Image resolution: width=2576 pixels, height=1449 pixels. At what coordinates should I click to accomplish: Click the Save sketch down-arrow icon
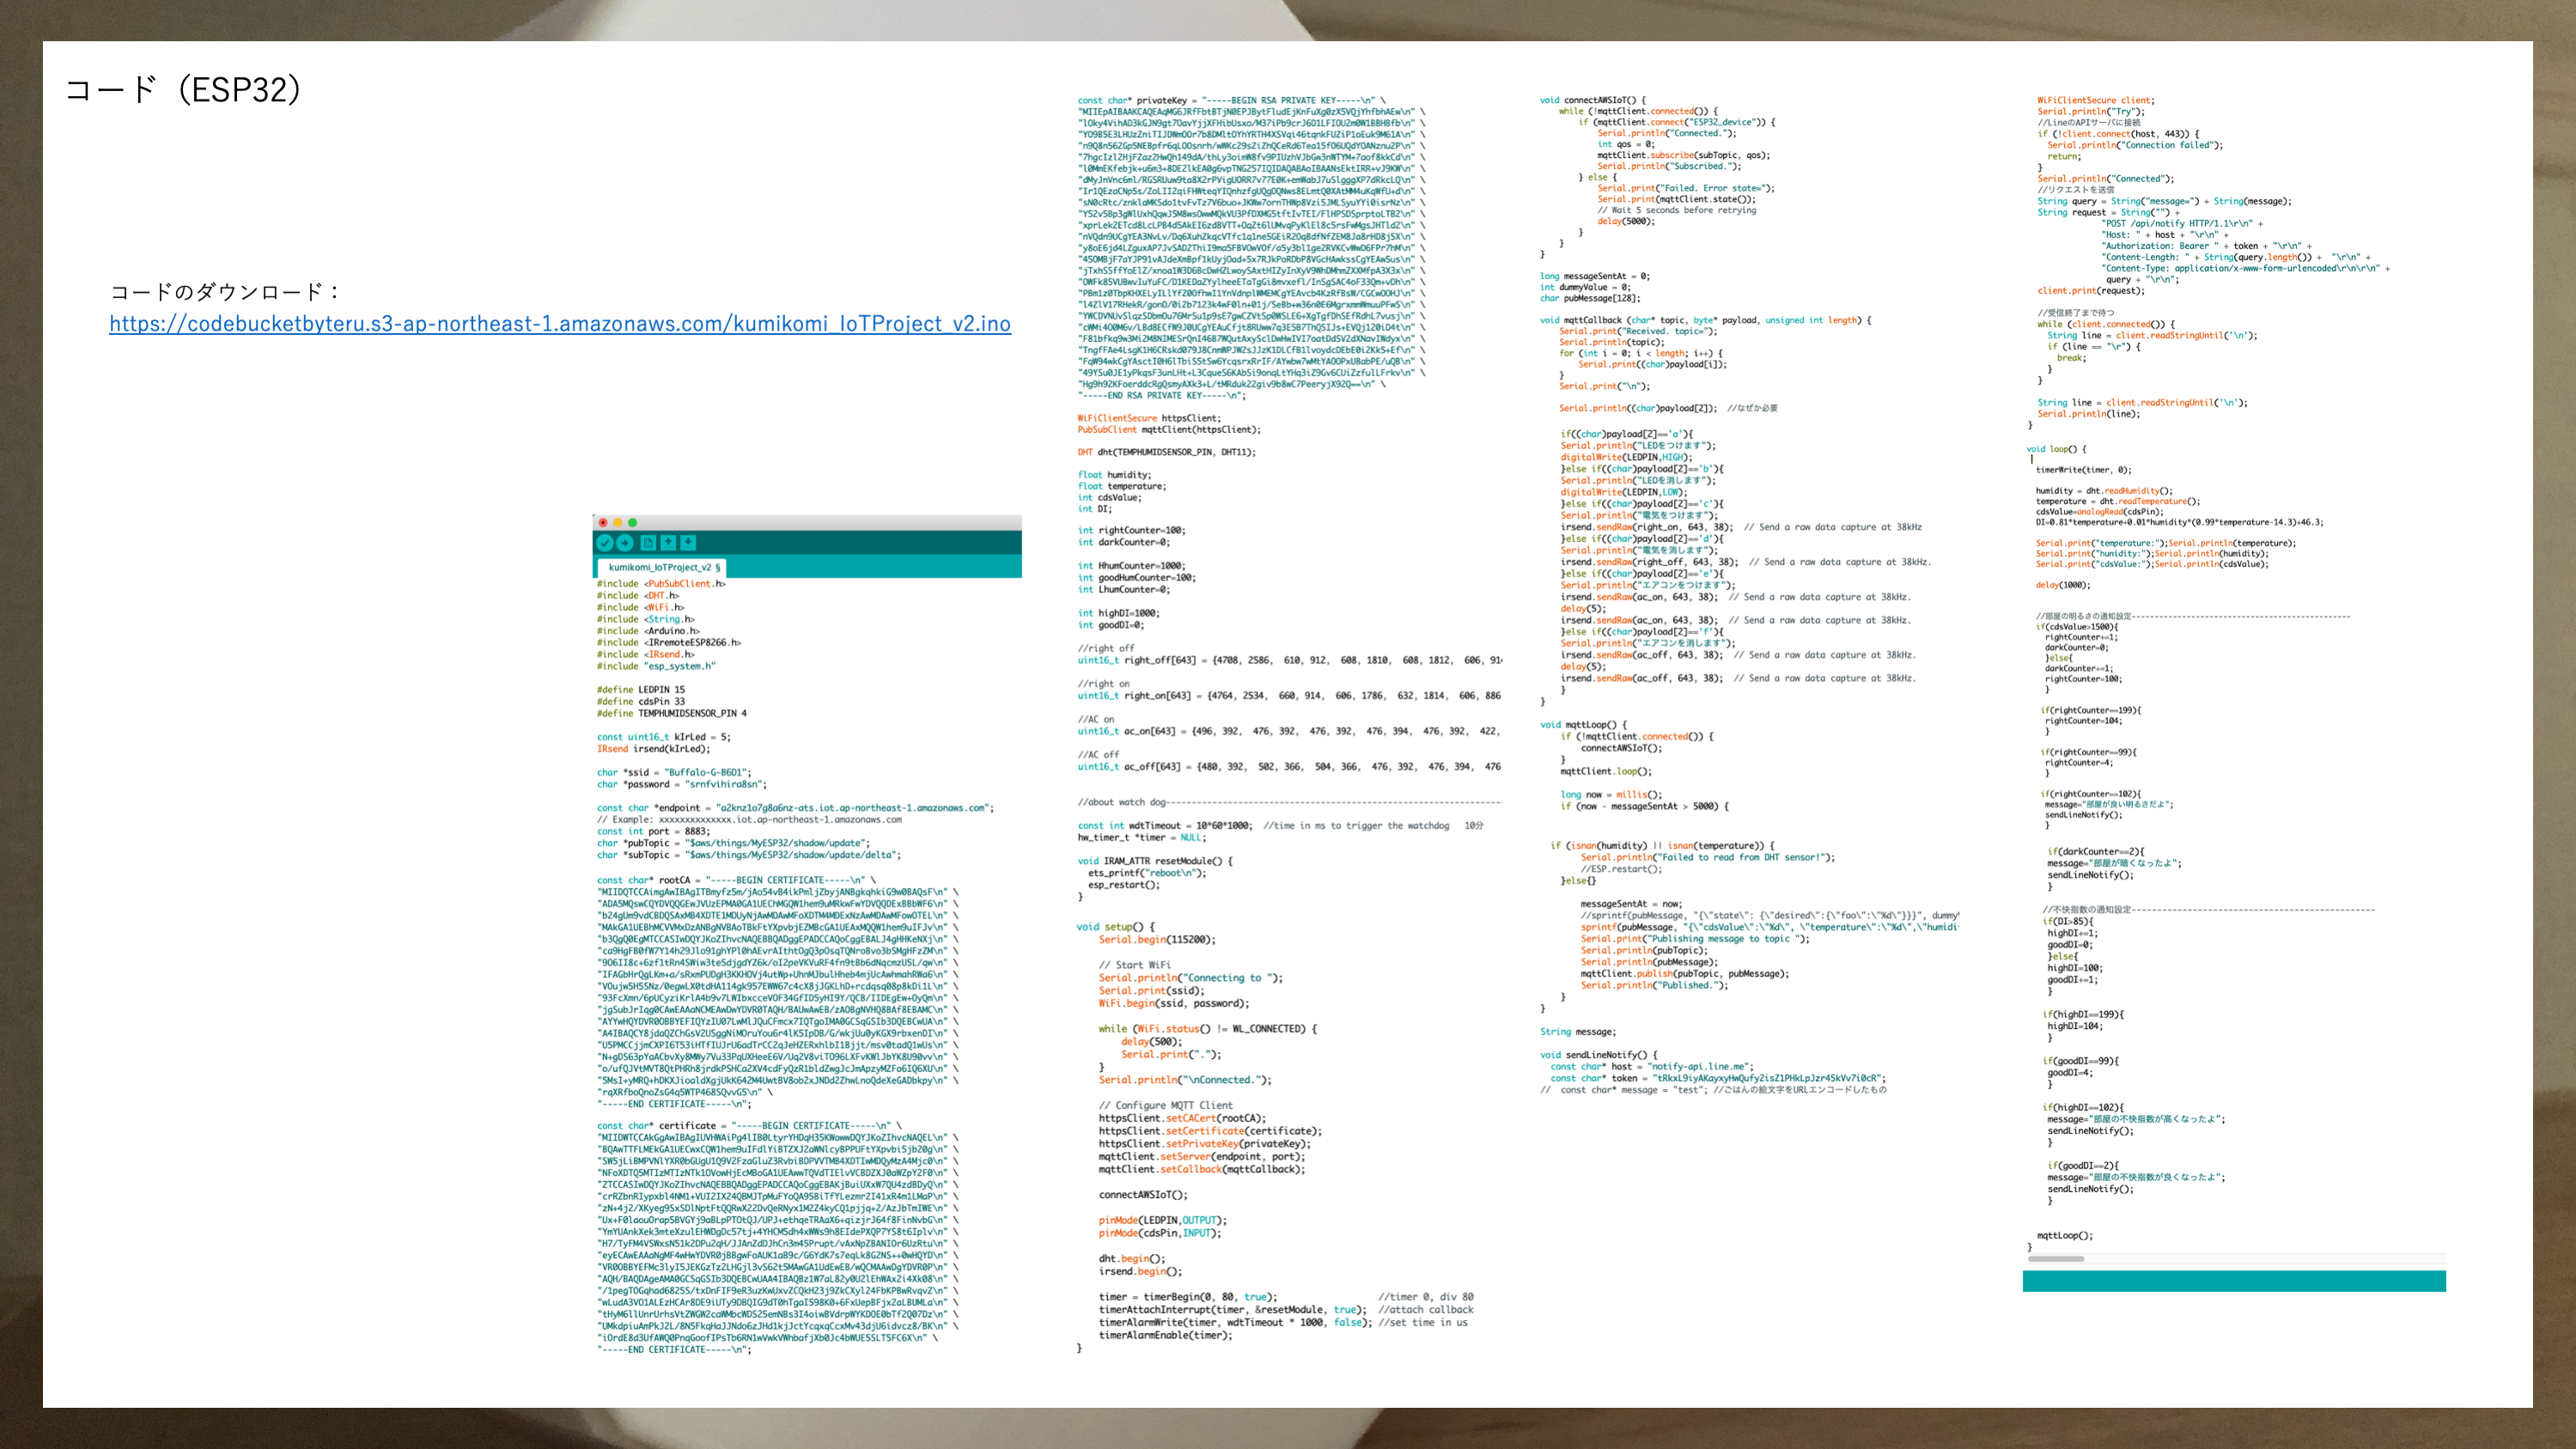(688, 543)
